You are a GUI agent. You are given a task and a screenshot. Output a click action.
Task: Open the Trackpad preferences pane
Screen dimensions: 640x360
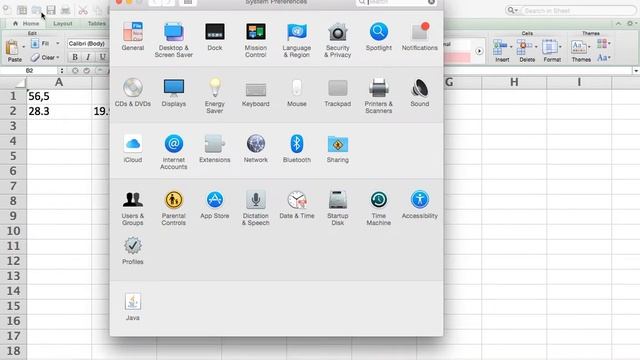338,93
